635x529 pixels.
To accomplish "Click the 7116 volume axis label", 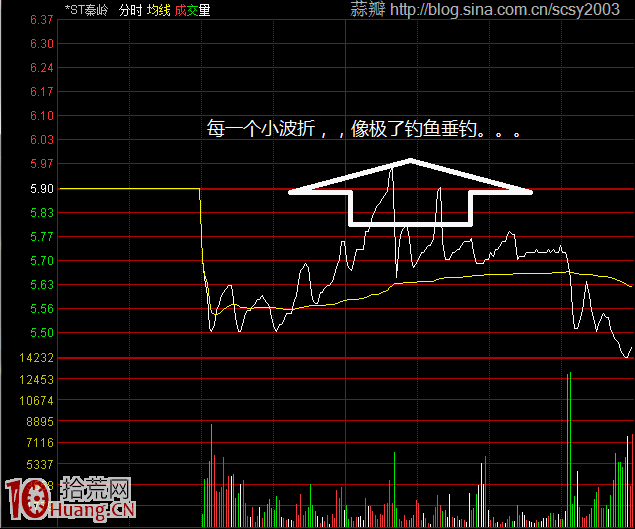I will [40, 443].
